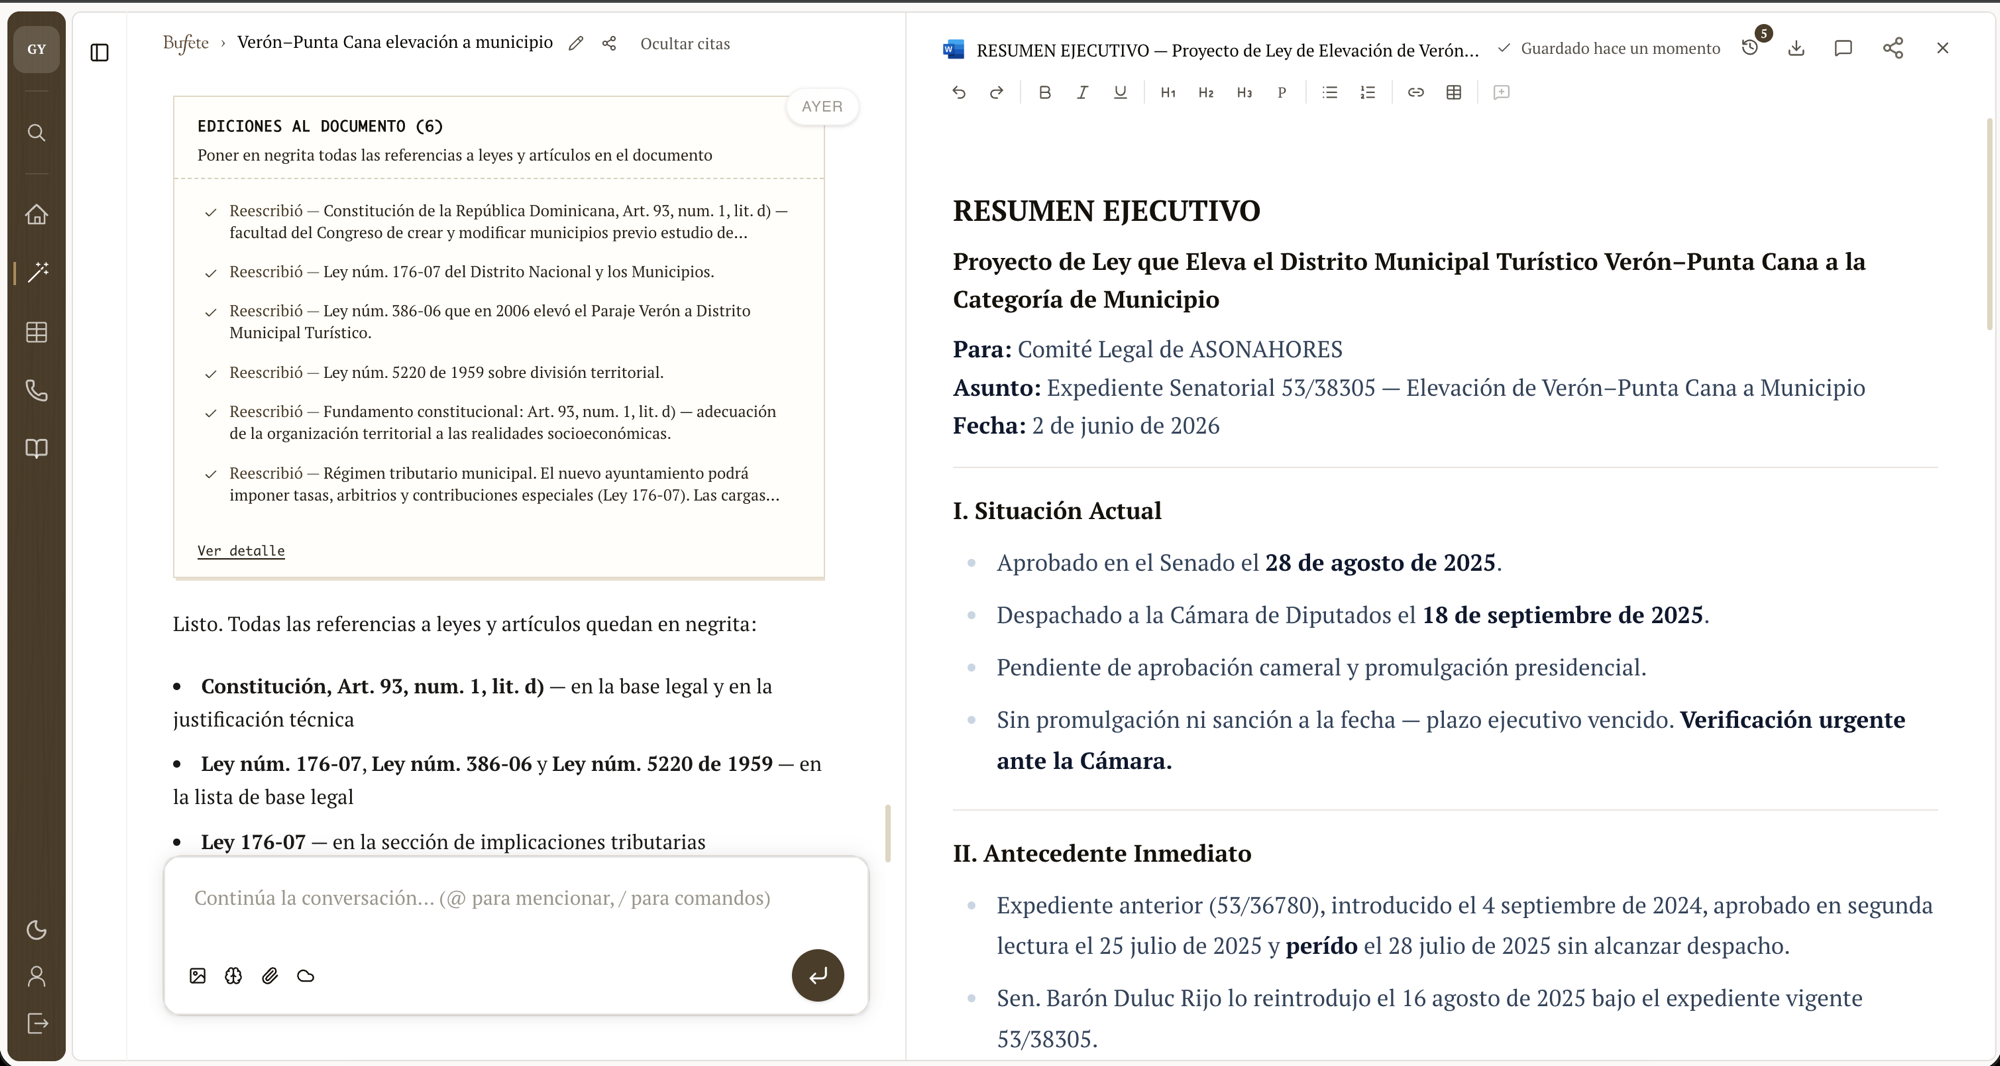The image size is (2000, 1066).
Task: Click Ocultar citas
Action: click(685, 43)
